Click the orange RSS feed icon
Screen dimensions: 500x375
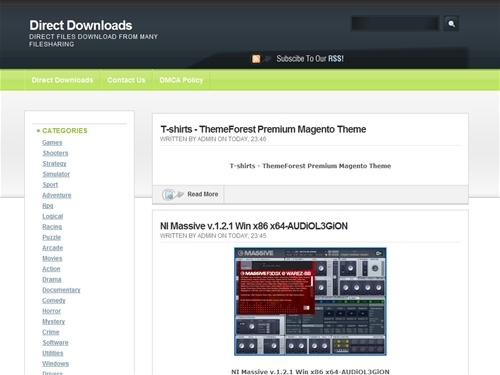pos(256,59)
